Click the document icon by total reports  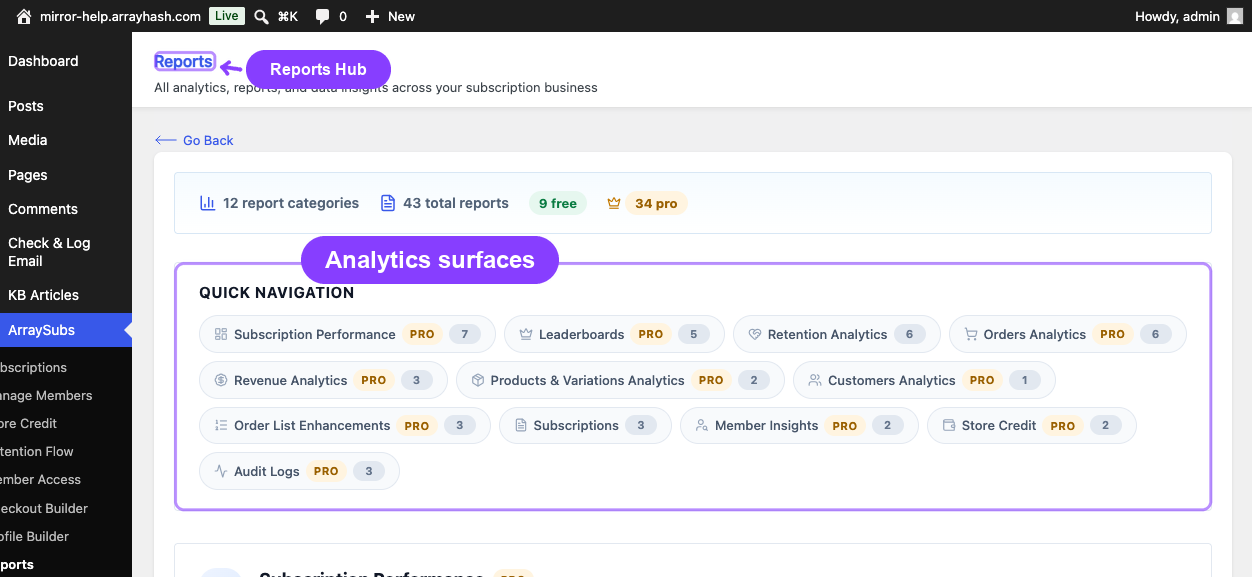pos(388,203)
